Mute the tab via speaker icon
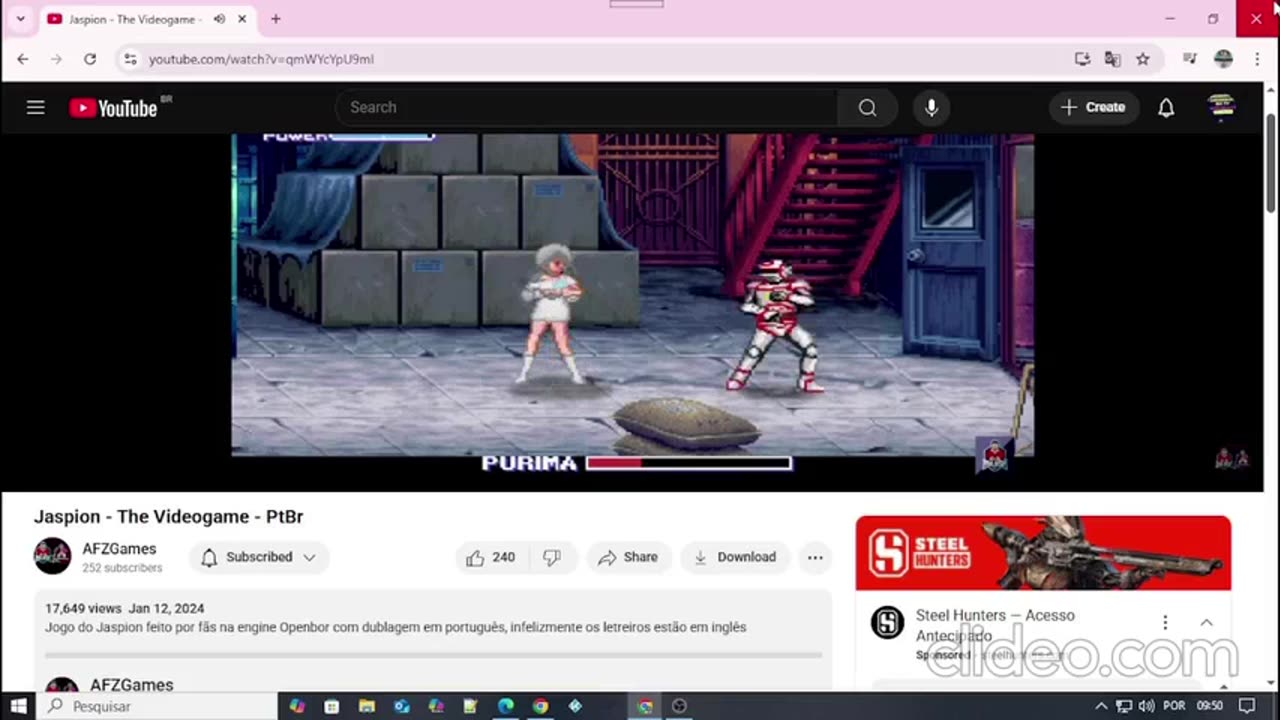Viewport: 1280px width, 720px height. [x=219, y=19]
